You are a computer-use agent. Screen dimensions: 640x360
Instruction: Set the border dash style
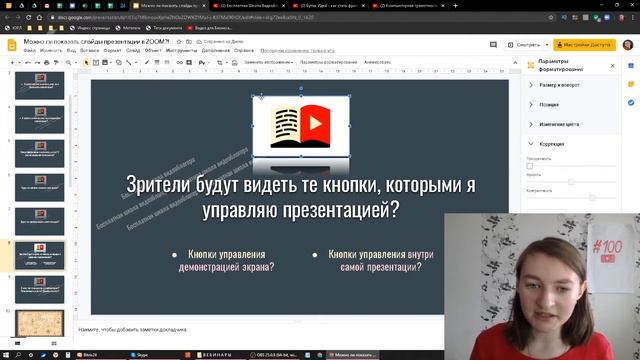167,62
